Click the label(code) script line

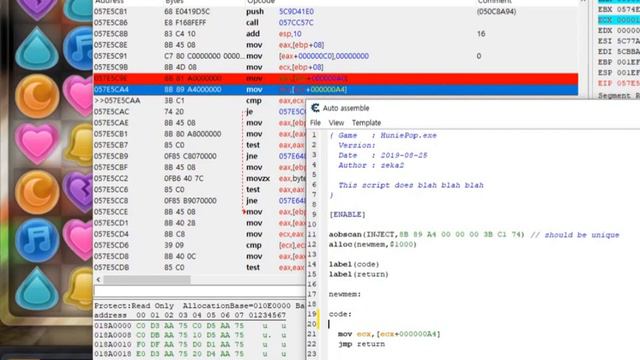pos(354,264)
